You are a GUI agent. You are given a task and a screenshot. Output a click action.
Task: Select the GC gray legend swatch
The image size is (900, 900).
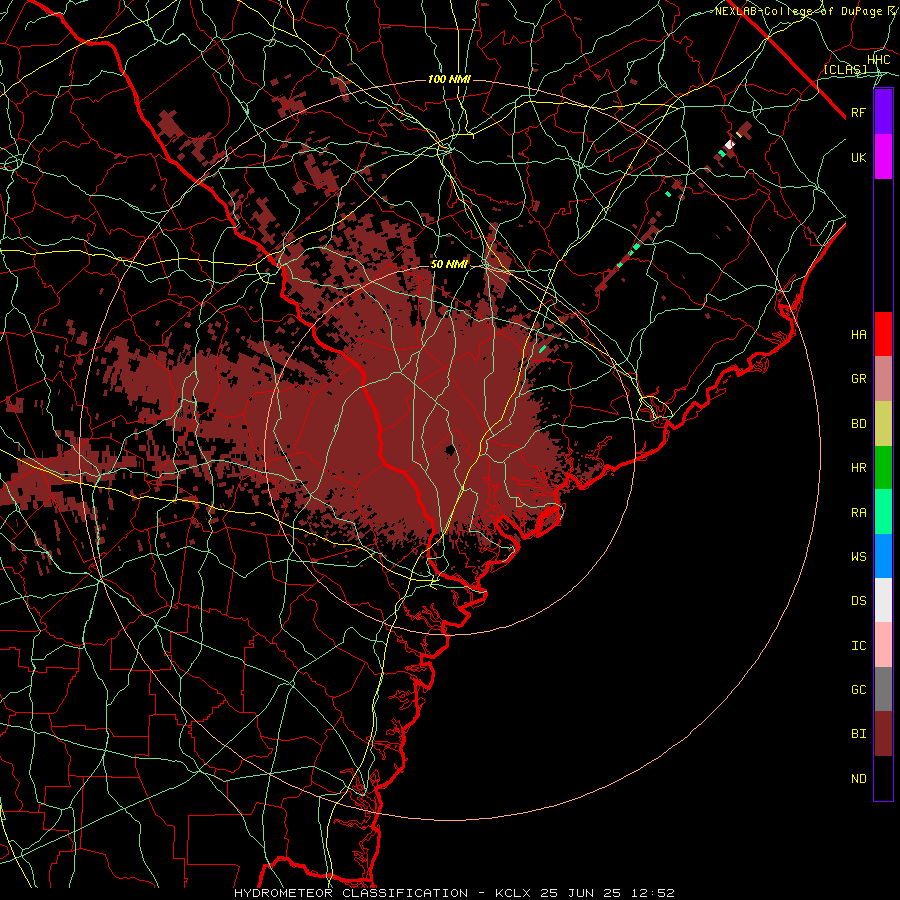(x=883, y=689)
